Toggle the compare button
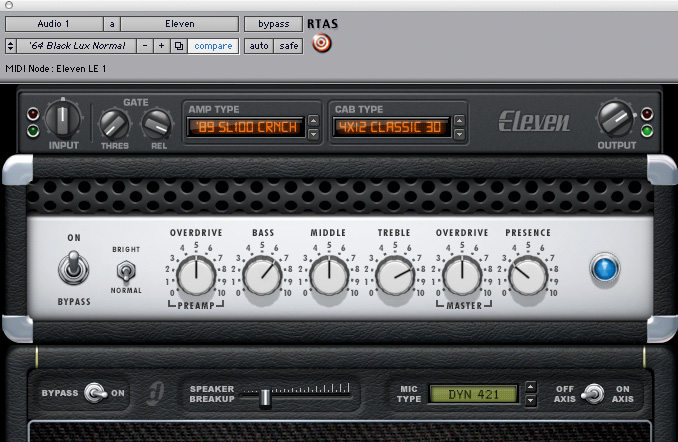This screenshot has height=442, width=678. pyautogui.click(x=213, y=46)
